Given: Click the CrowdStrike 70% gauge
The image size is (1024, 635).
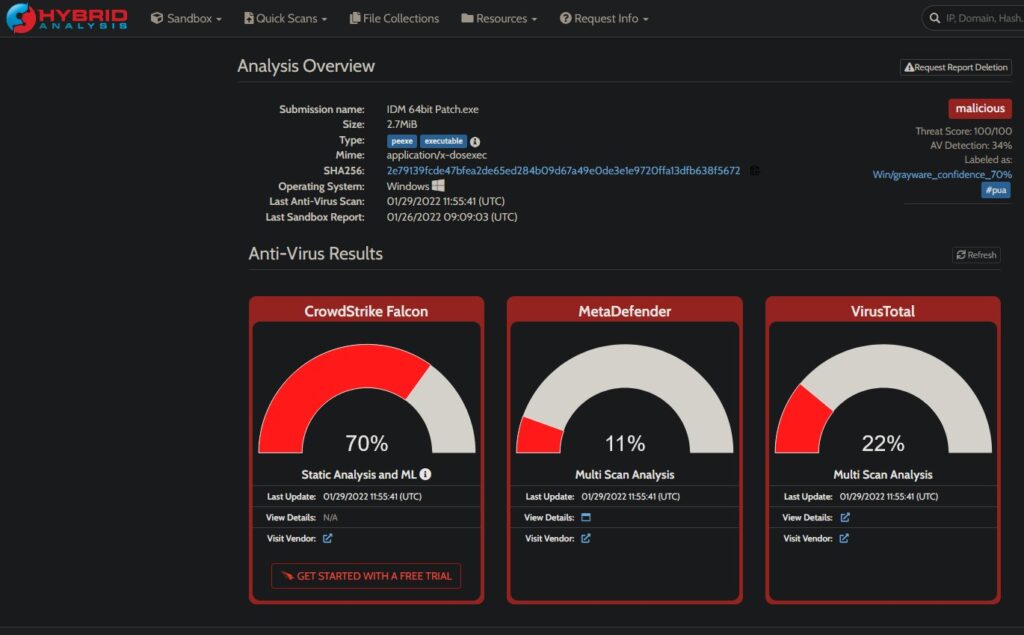Looking at the screenshot, I should (366, 399).
